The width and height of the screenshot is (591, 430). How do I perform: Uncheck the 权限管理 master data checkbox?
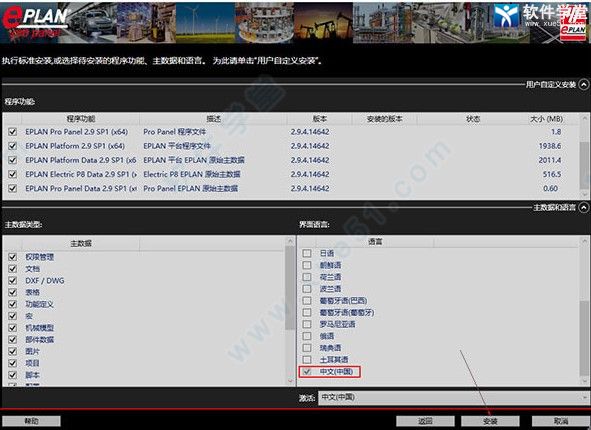(x=12, y=257)
